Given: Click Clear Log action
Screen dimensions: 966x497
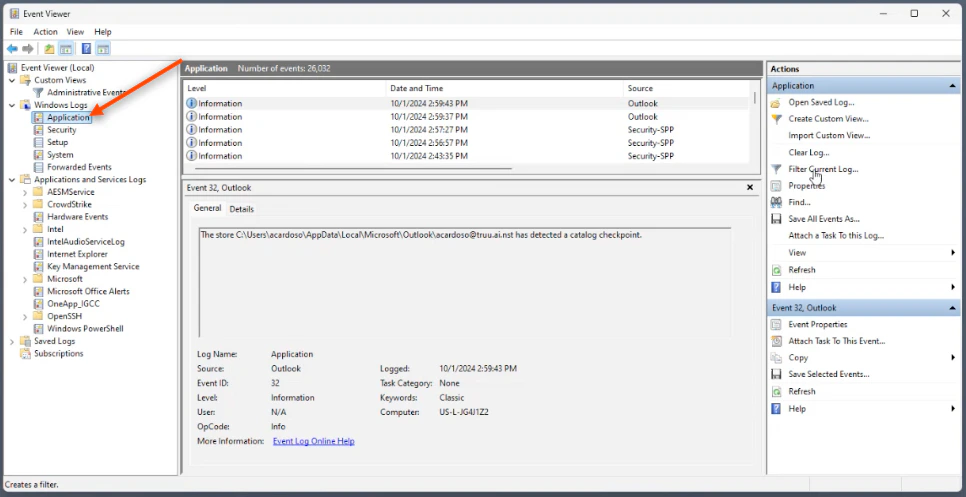Looking at the screenshot, I should (x=809, y=152).
